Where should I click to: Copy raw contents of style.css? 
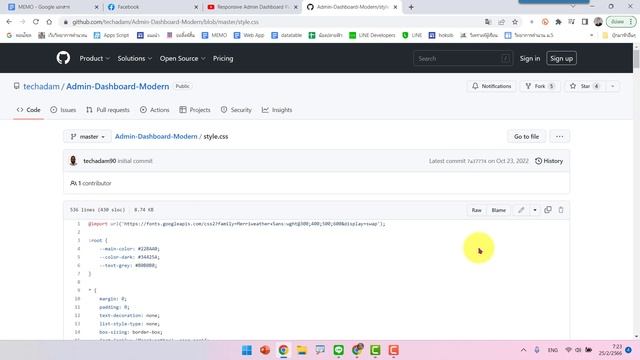548,210
